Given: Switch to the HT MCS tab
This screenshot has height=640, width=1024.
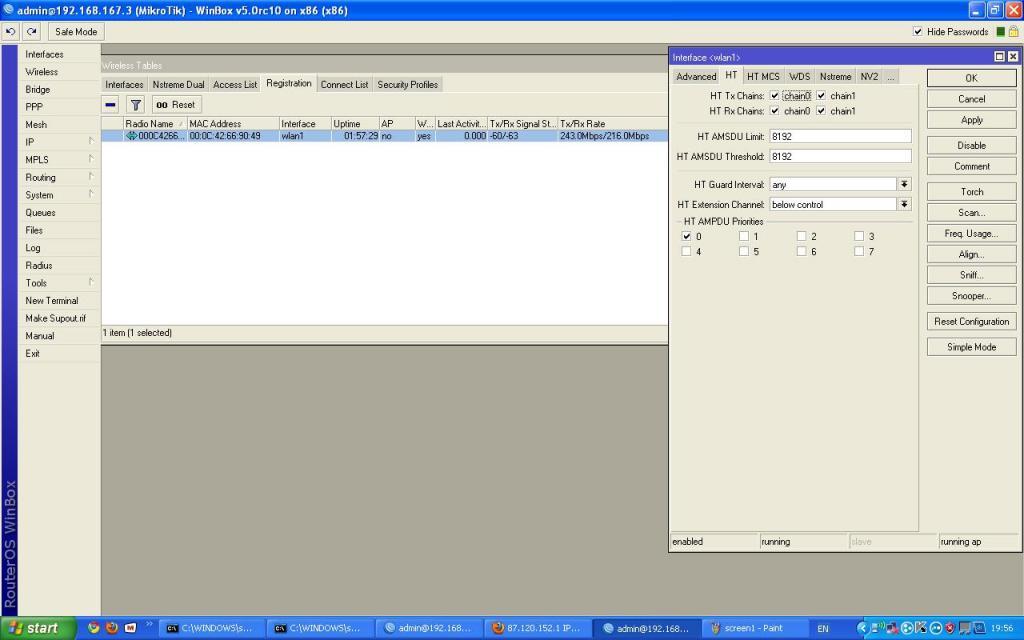Looking at the screenshot, I should tap(763, 76).
